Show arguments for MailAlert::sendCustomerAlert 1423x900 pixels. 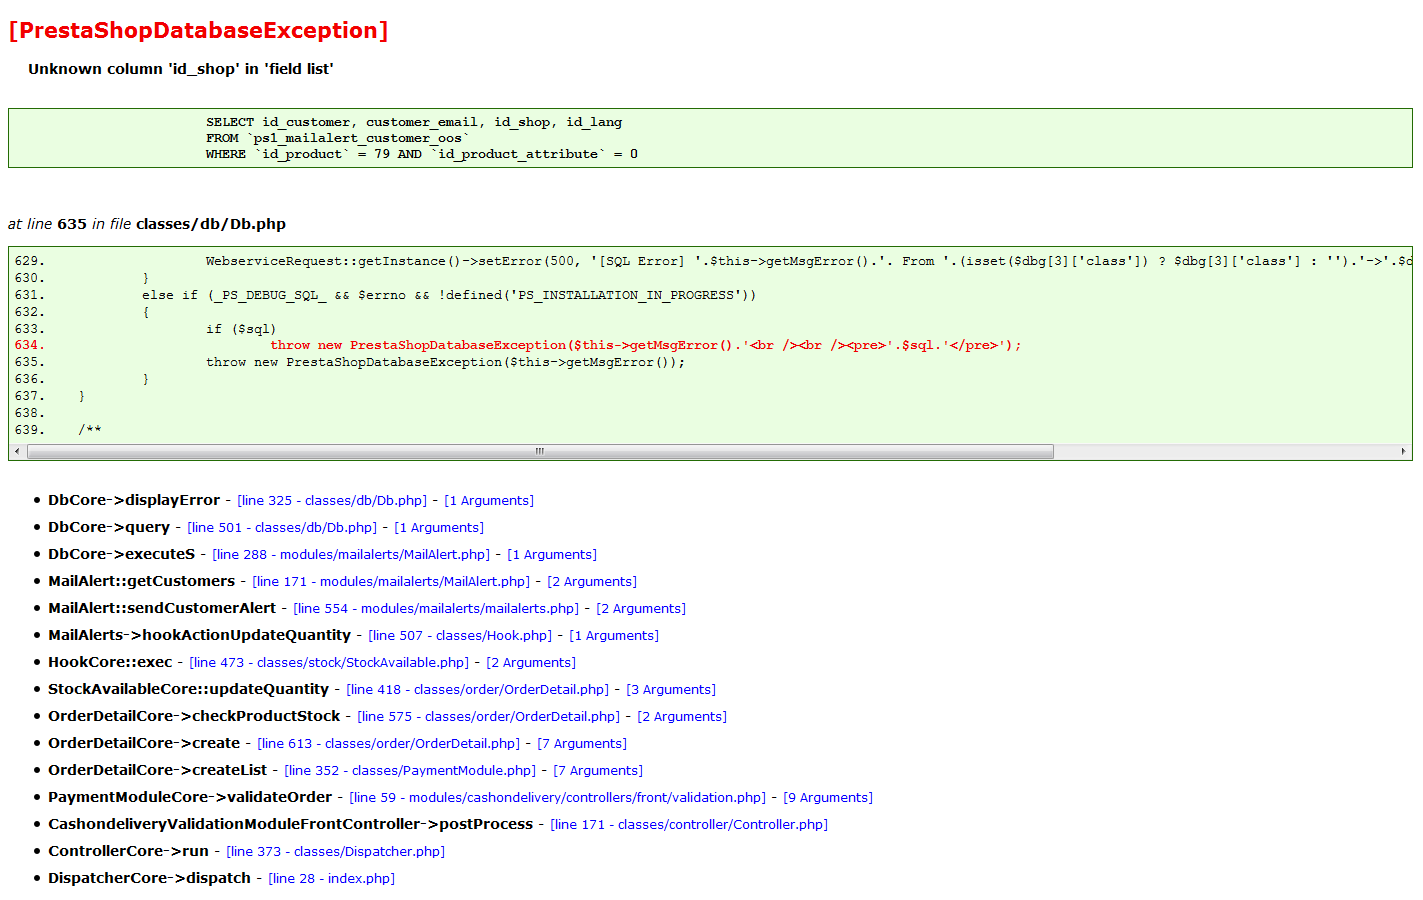tap(641, 609)
